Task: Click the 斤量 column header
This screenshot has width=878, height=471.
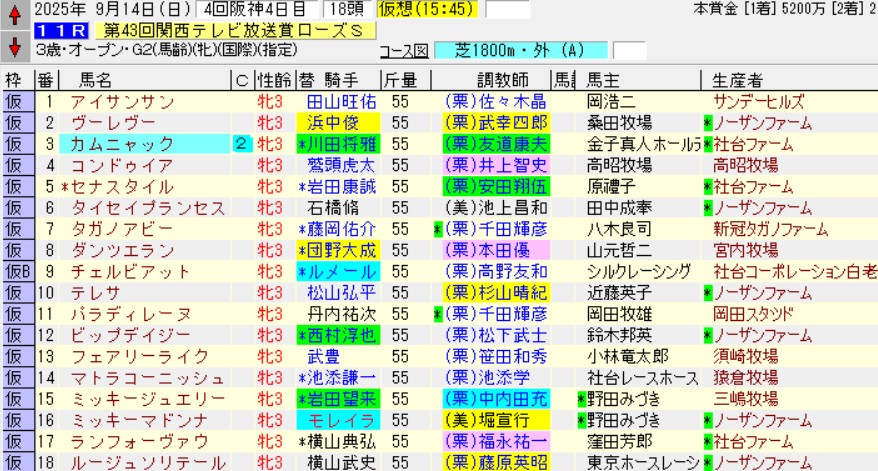Action: (402, 81)
